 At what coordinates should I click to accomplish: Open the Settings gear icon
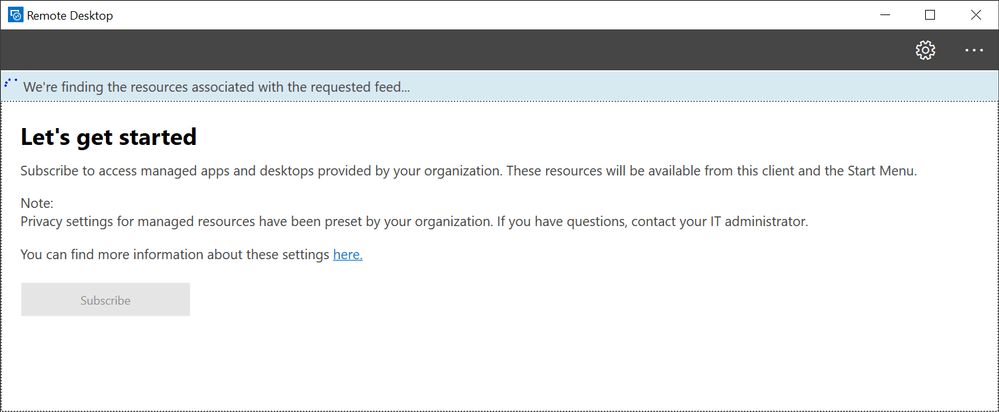(925, 50)
